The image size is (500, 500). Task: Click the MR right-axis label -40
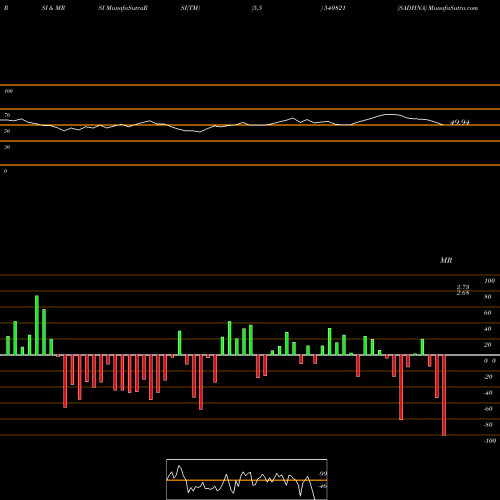click(x=488, y=393)
